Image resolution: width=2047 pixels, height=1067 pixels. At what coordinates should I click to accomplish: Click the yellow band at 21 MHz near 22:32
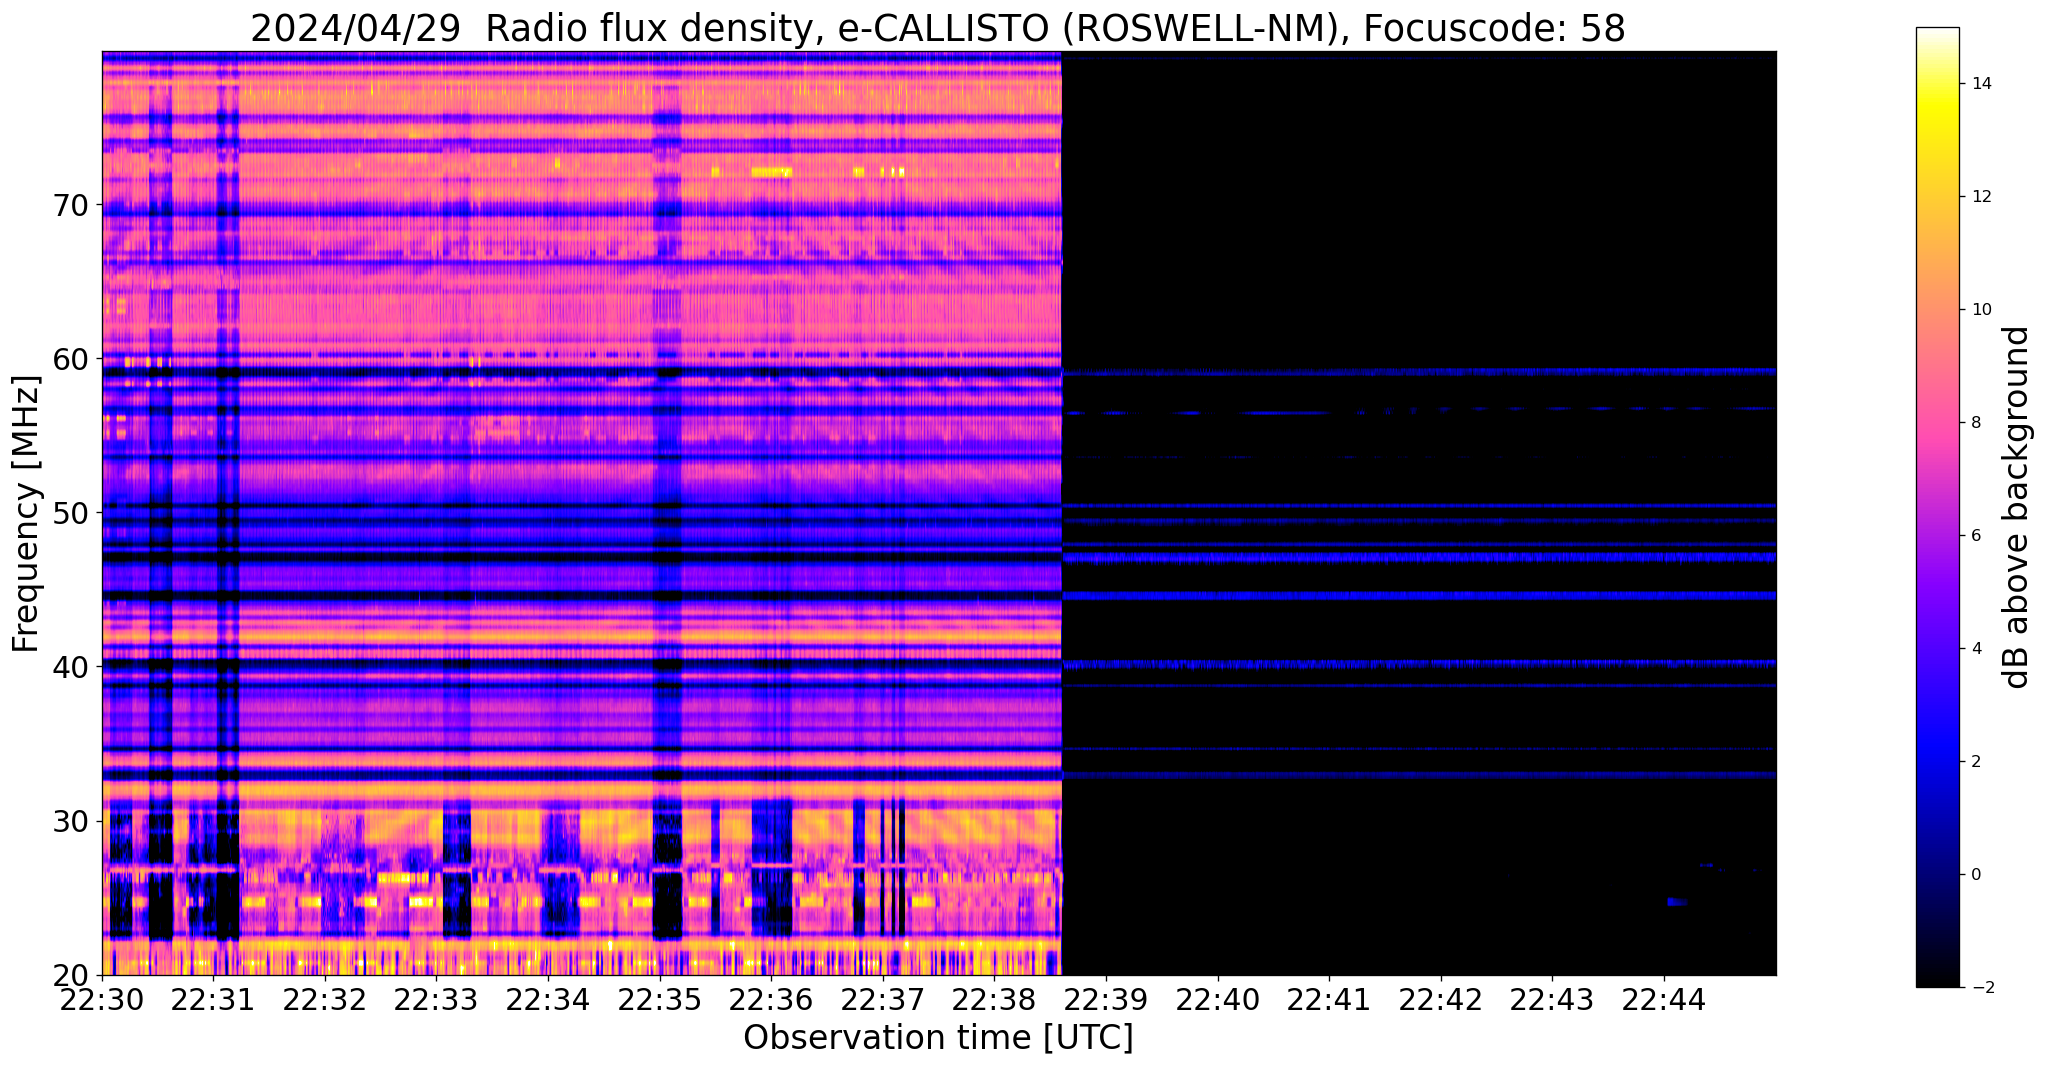click(x=325, y=964)
